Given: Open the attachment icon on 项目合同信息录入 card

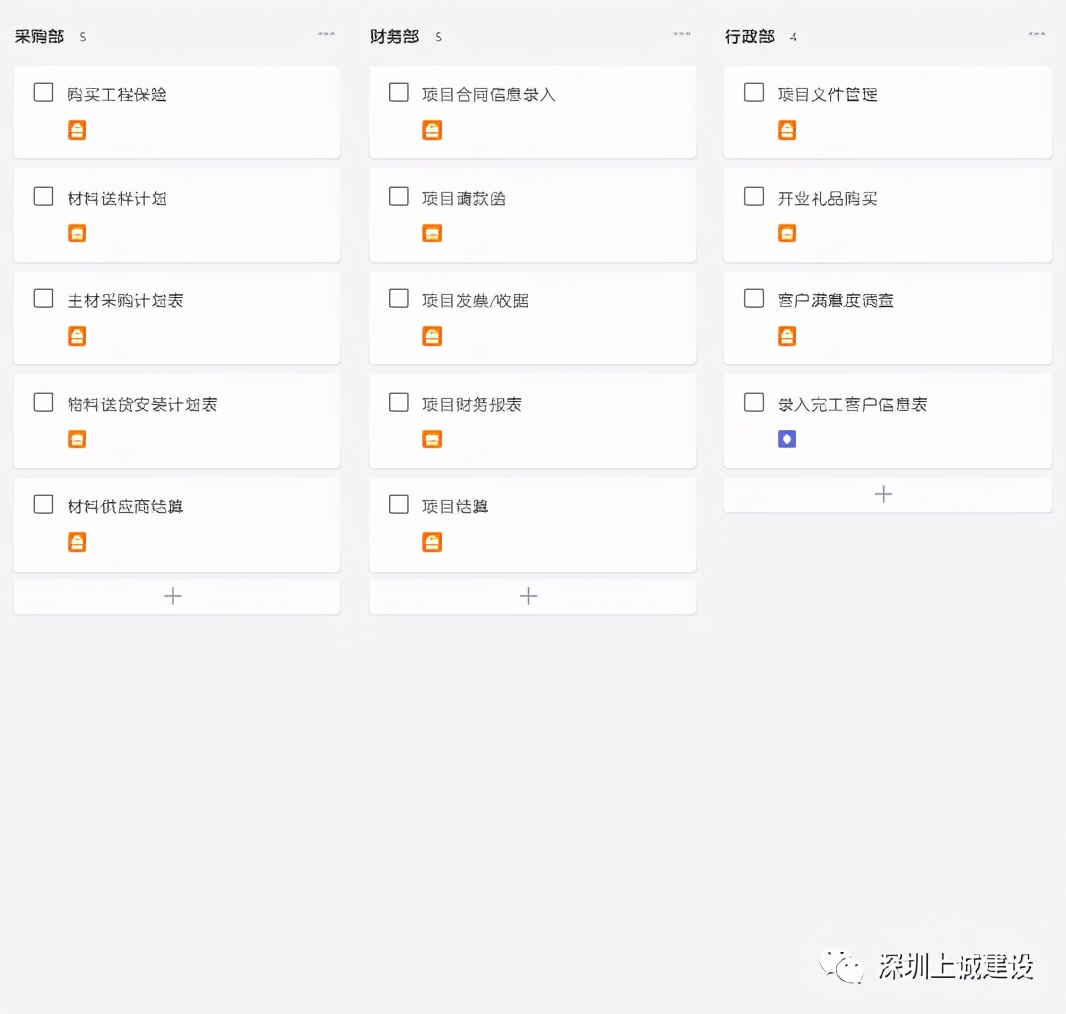Looking at the screenshot, I should point(431,129).
